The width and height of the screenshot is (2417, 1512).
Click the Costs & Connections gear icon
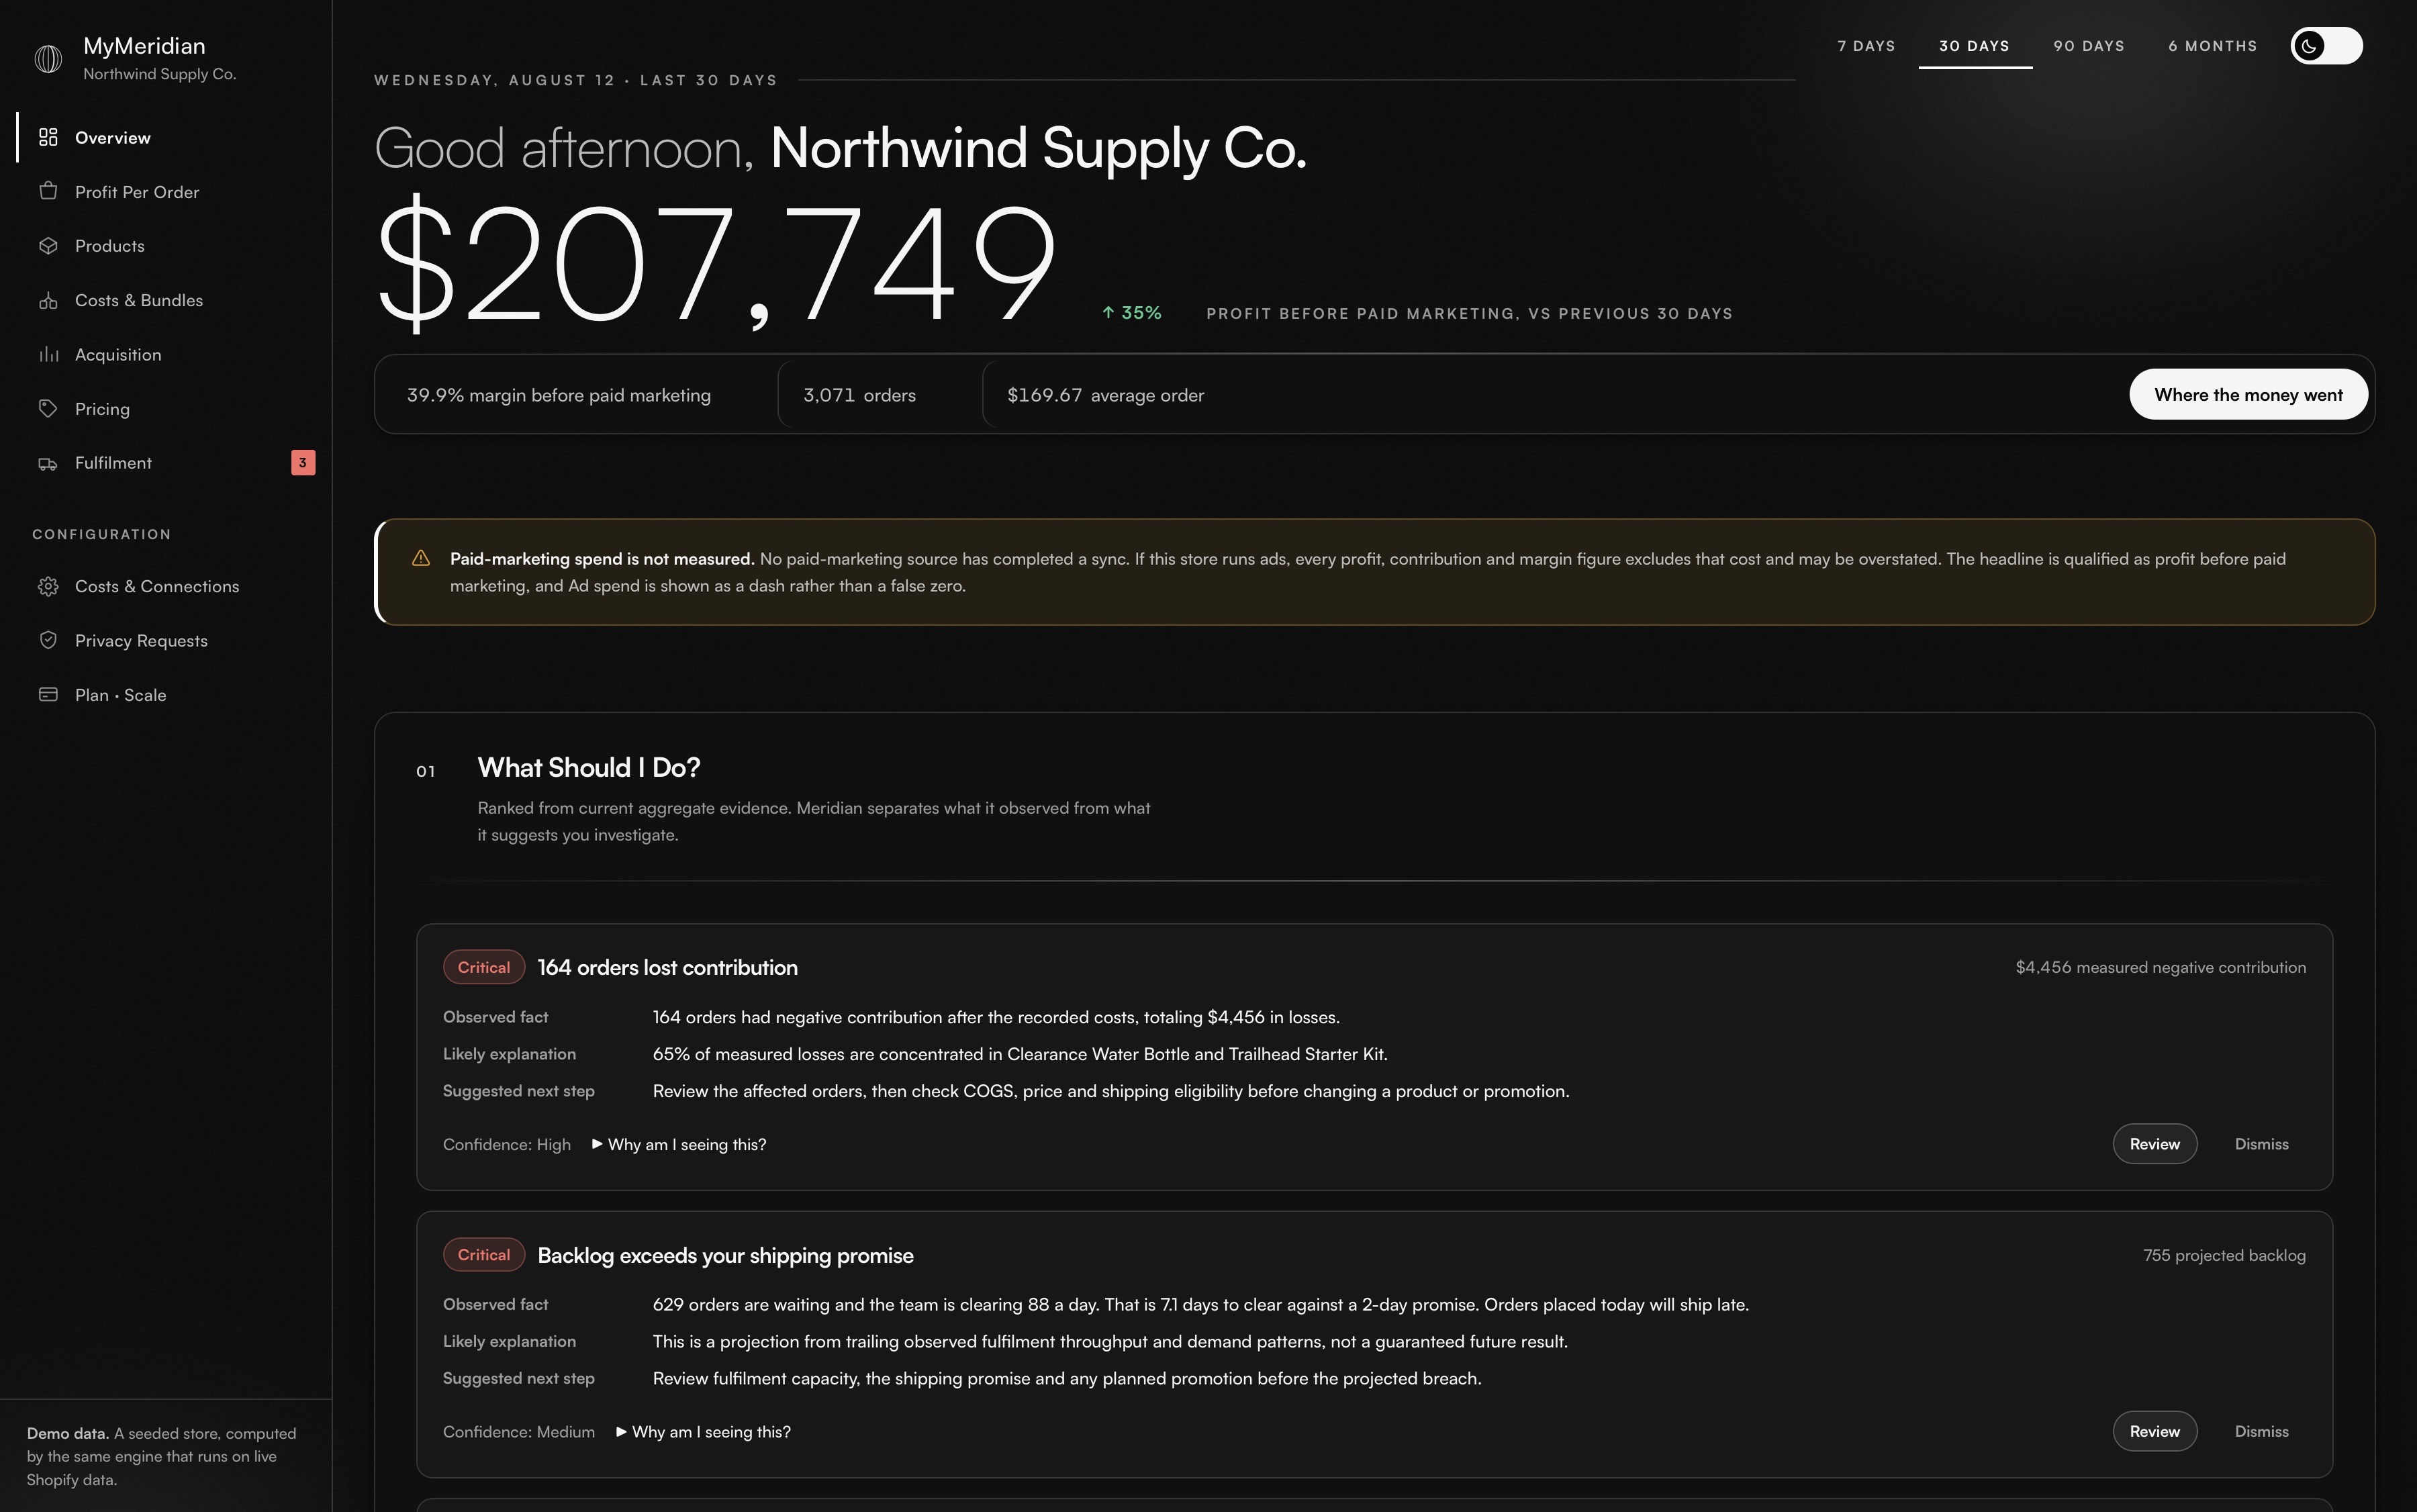[x=48, y=586]
